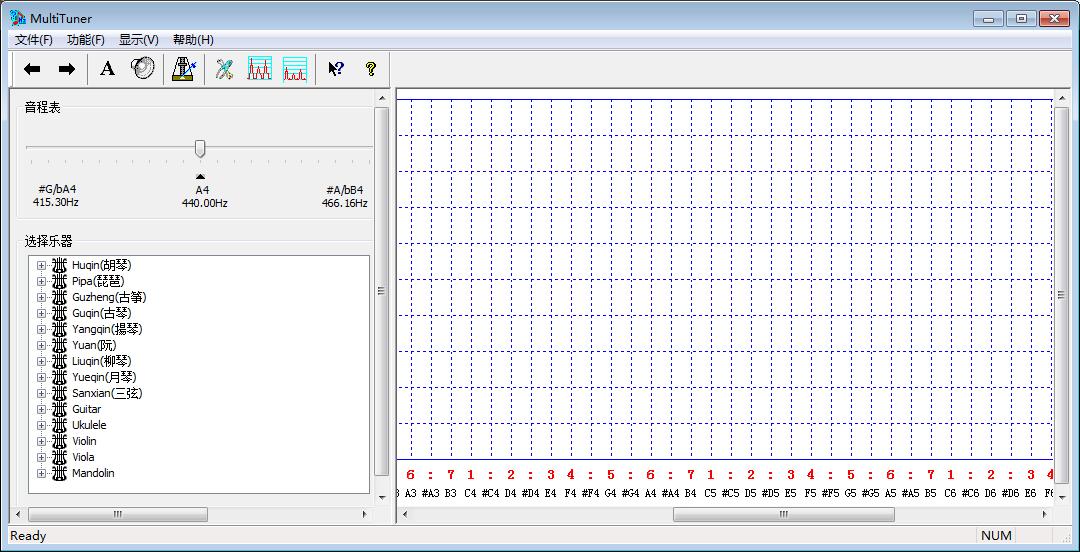Open the 显示(V) menu
Screen dimensions: 1080x552
pyautogui.click(x=138, y=40)
